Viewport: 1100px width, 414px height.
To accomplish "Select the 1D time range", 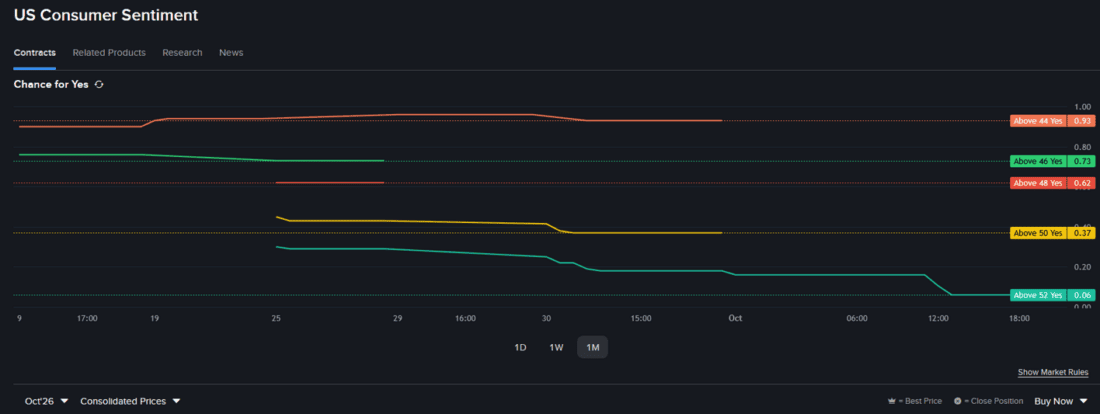I will click(x=521, y=347).
